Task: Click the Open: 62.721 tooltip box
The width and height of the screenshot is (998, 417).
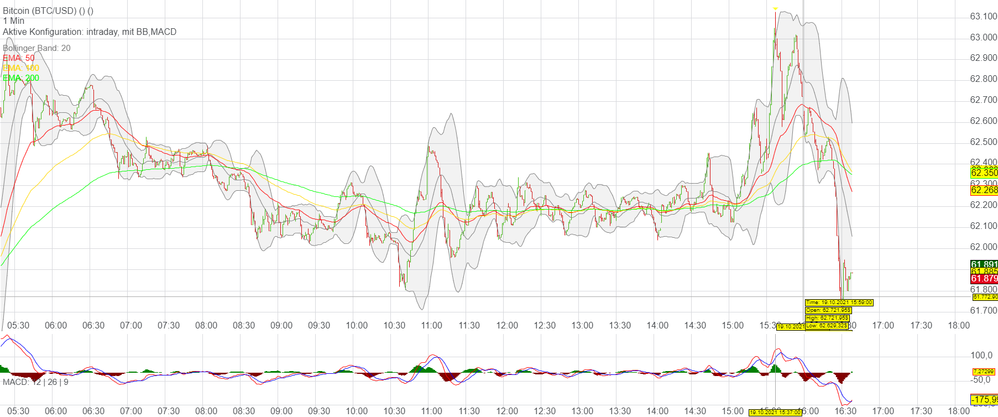Action: tap(827, 310)
